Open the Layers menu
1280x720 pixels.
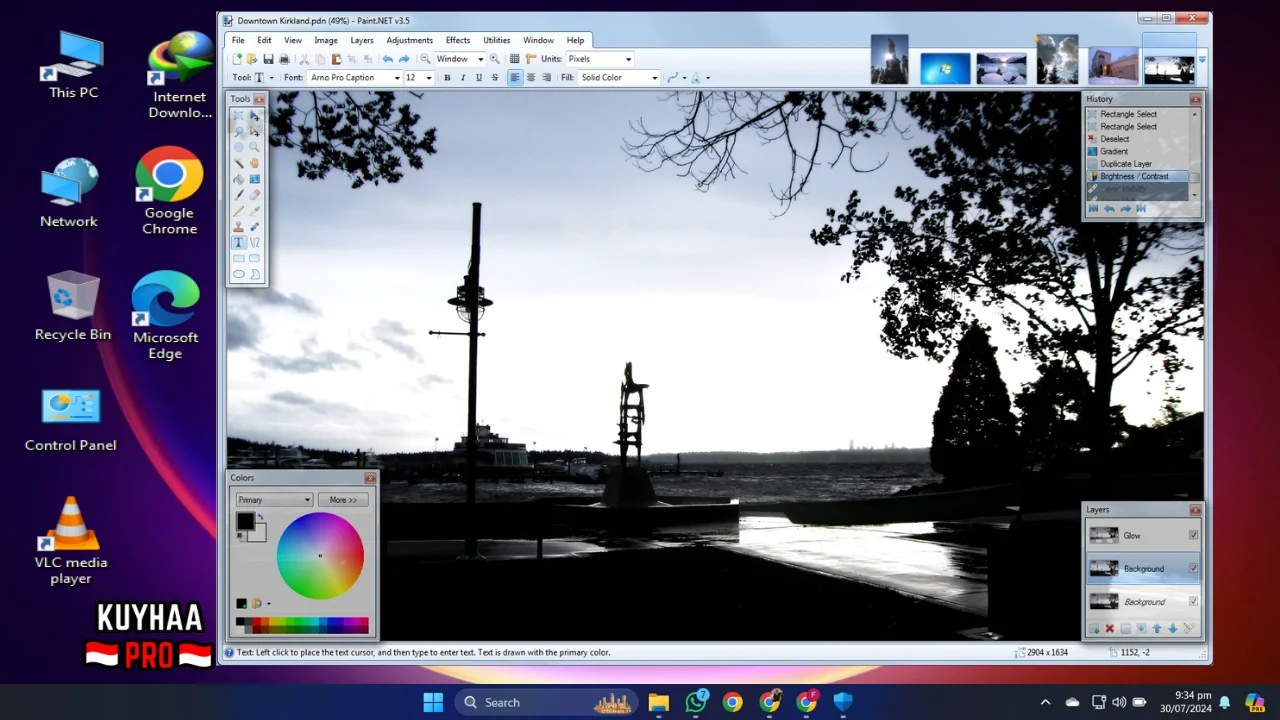point(362,41)
